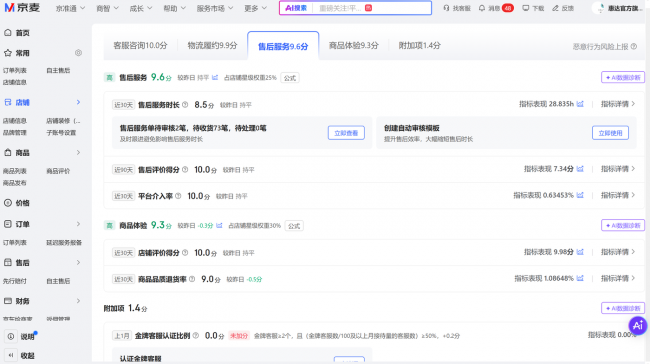The width and height of the screenshot is (650, 364).
Task: Click AI数据诊断 button for 商品体验
Action: point(623,226)
